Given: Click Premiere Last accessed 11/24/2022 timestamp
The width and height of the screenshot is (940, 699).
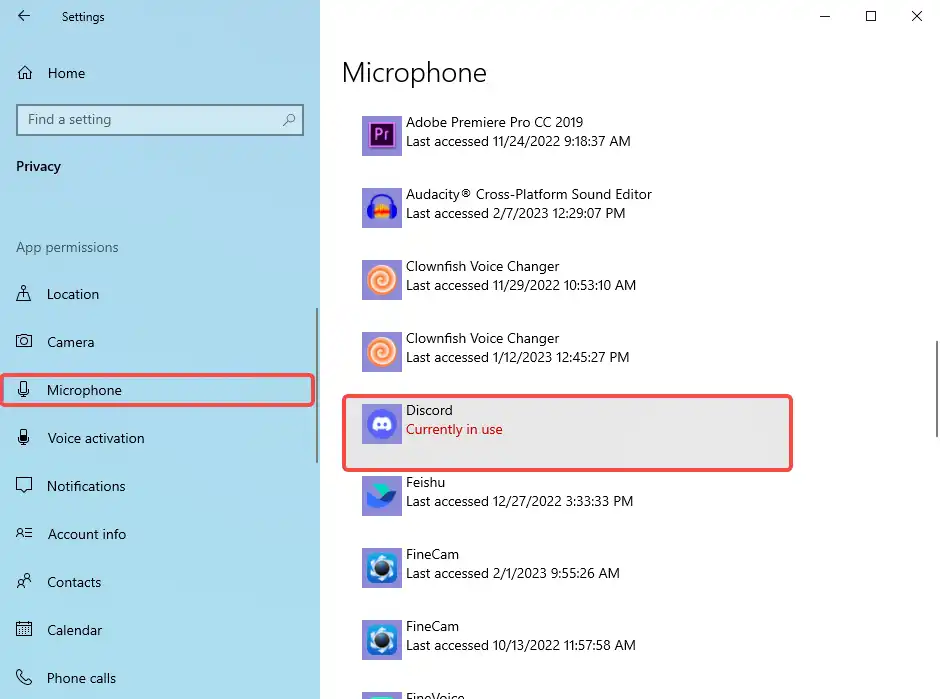Looking at the screenshot, I should click(519, 141).
